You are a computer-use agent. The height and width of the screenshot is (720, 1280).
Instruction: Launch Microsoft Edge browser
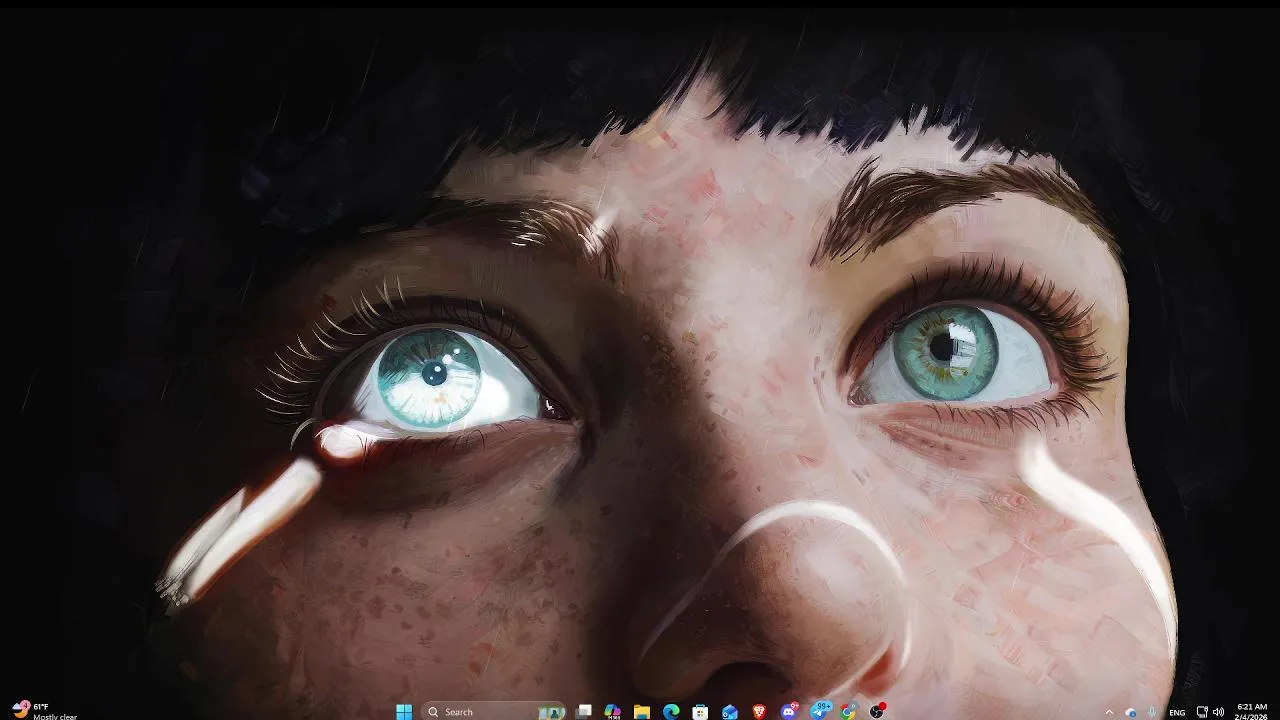coord(671,712)
